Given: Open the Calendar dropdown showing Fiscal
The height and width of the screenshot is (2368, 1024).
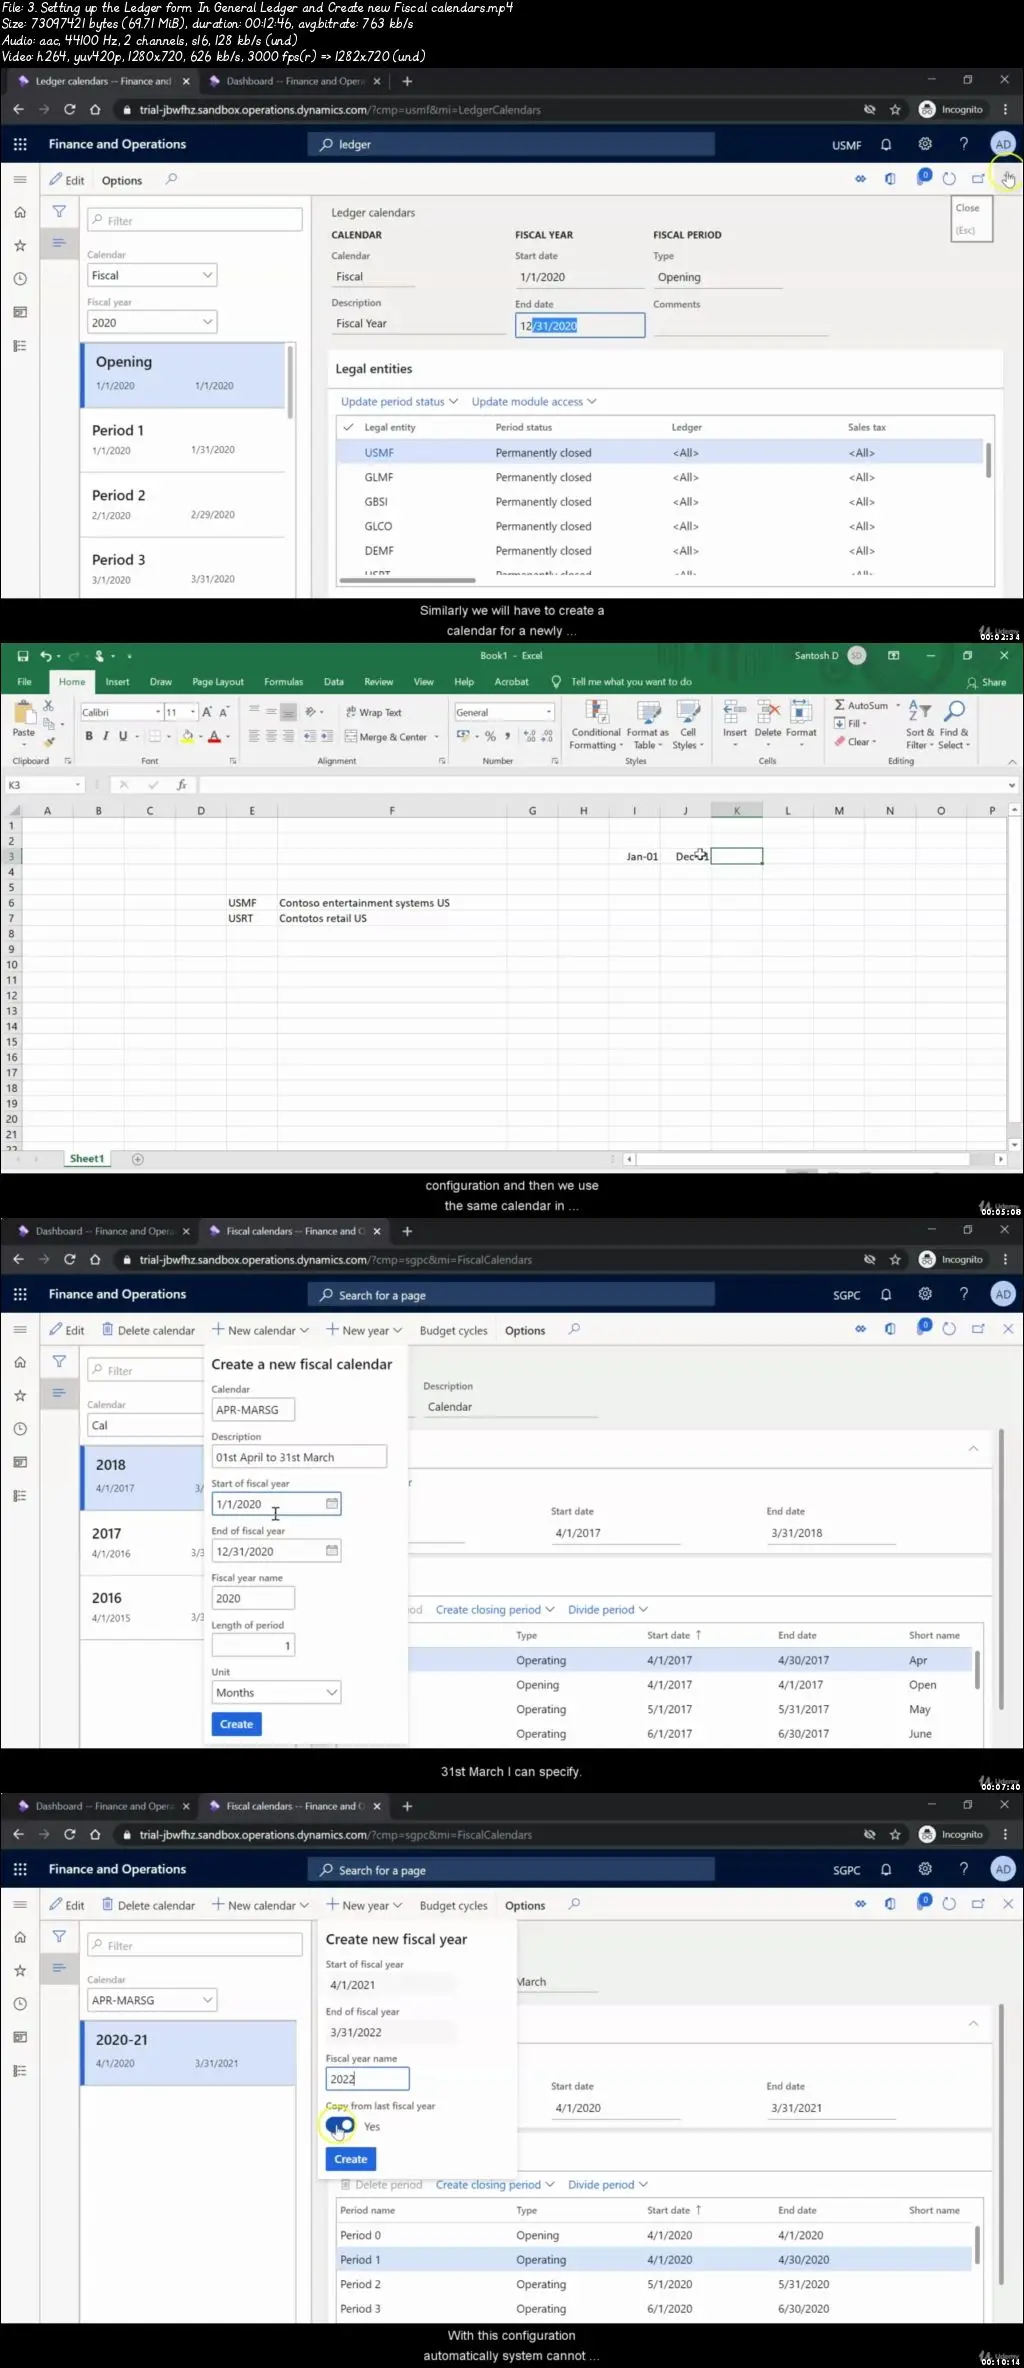Looking at the screenshot, I should click(x=152, y=275).
